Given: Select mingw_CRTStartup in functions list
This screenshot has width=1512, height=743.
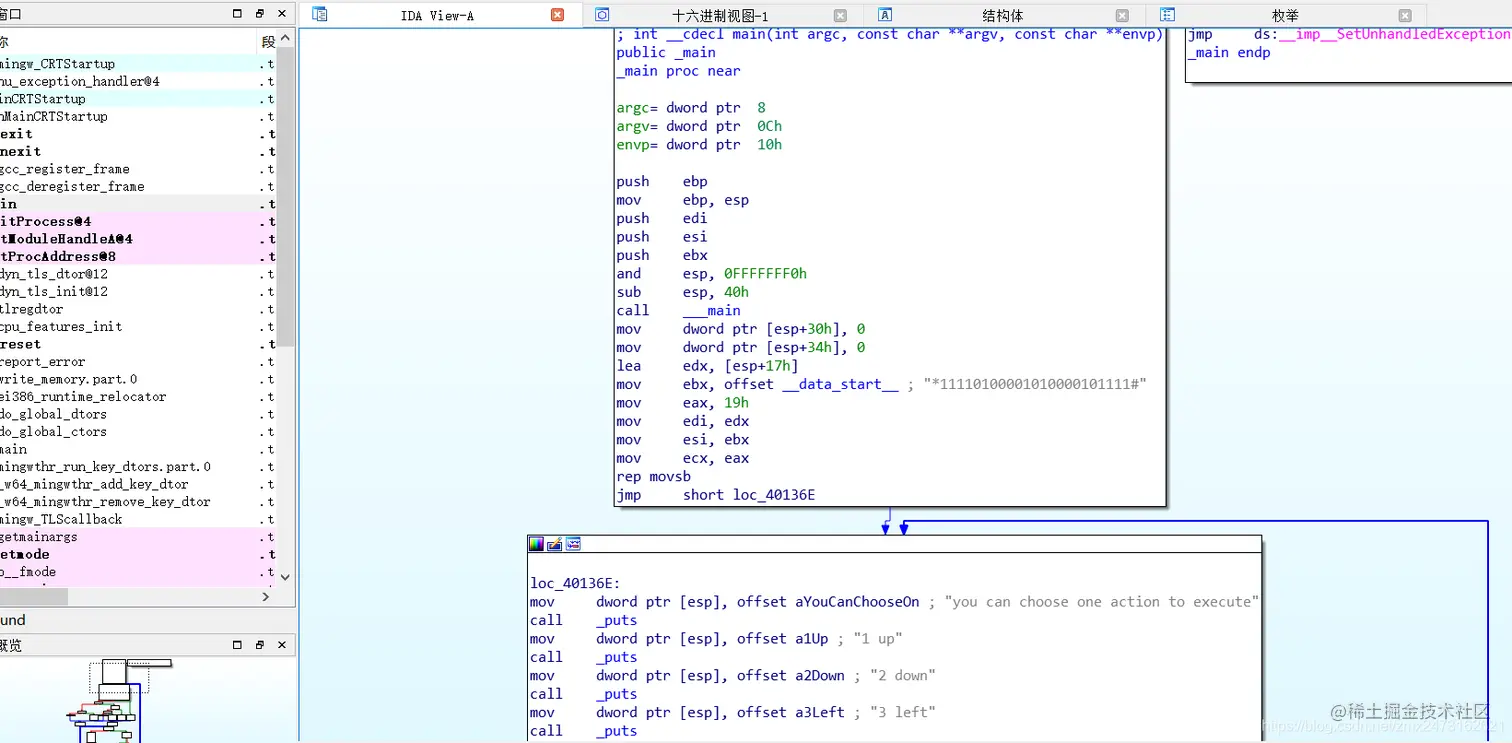Looking at the screenshot, I should pyautogui.click(x=138, y=64).
